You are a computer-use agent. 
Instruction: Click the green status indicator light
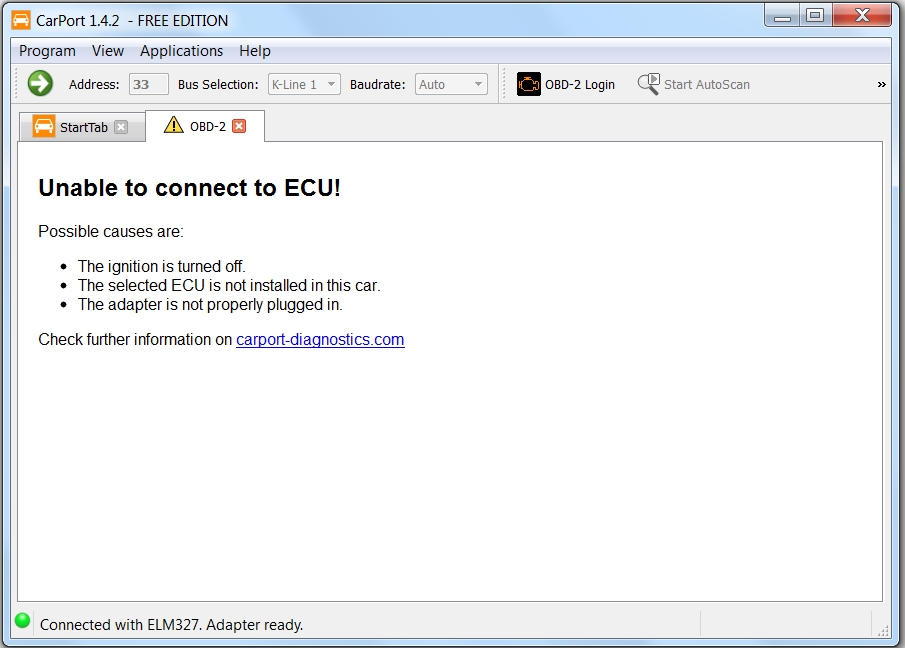tap(22, 622)
